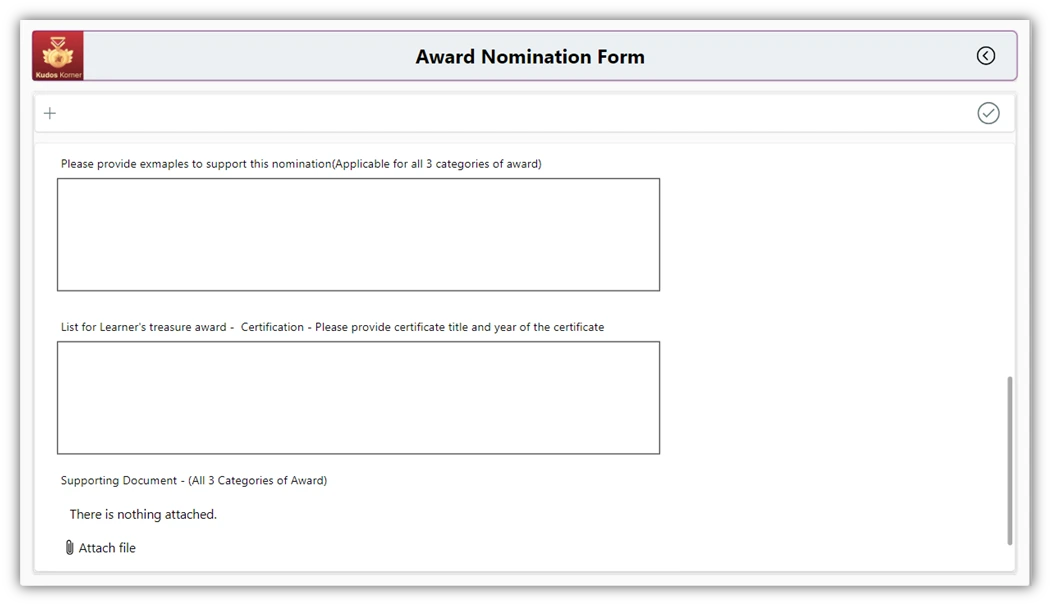Click blank space right of Attach file
Image resolution: width=1052 pixels, height=606 pixels.
tap(500, 548)
